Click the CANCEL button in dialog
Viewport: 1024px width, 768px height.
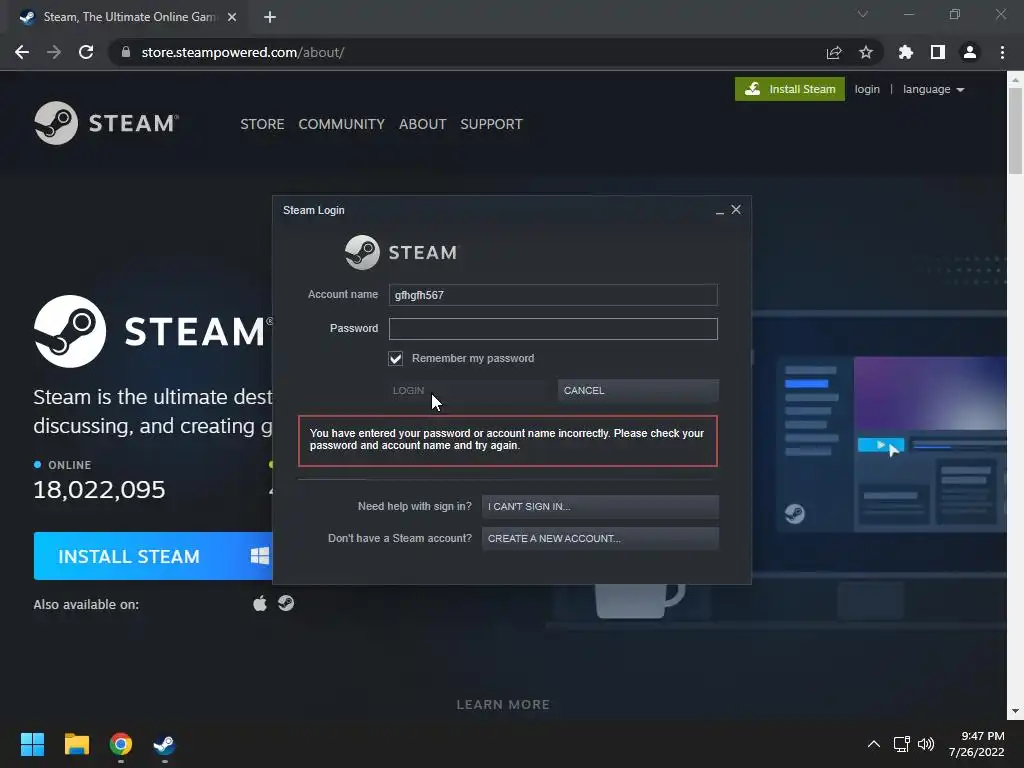(x=638, y=391)
